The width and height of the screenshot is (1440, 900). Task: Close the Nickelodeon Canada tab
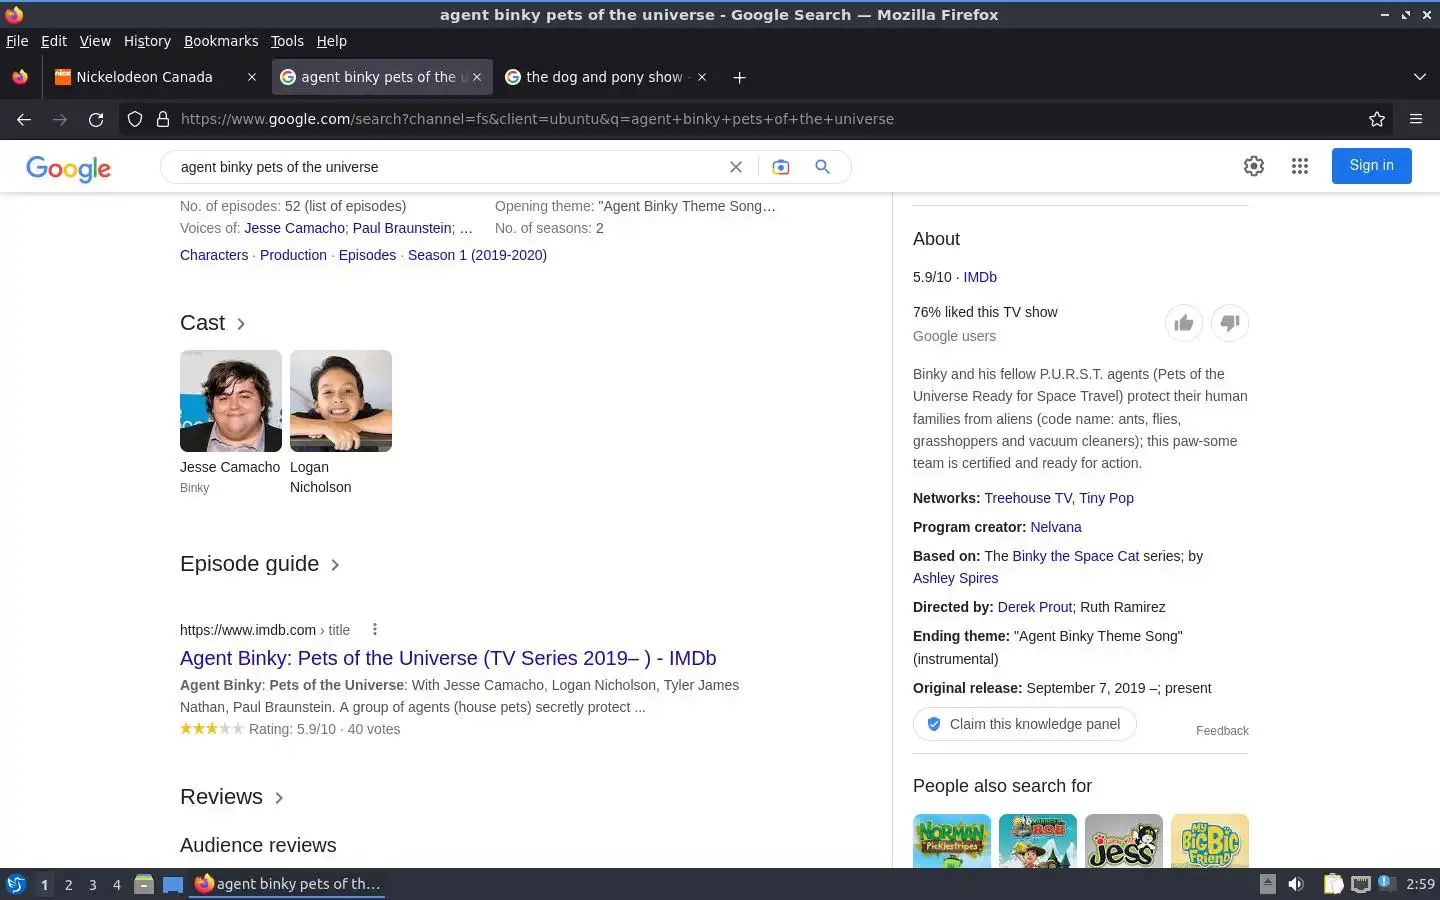tap(252, 77)
